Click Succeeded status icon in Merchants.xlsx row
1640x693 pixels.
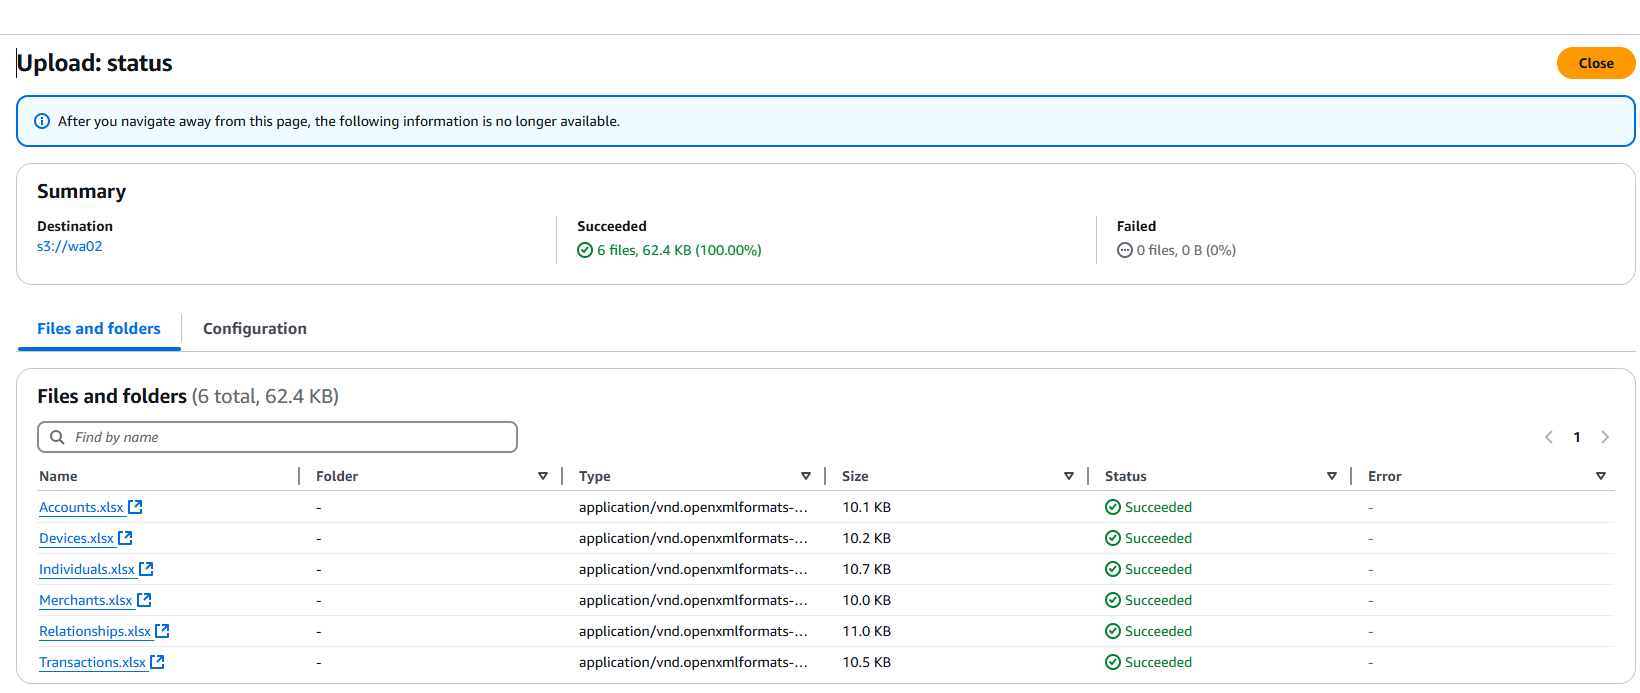pos(1113,600)
